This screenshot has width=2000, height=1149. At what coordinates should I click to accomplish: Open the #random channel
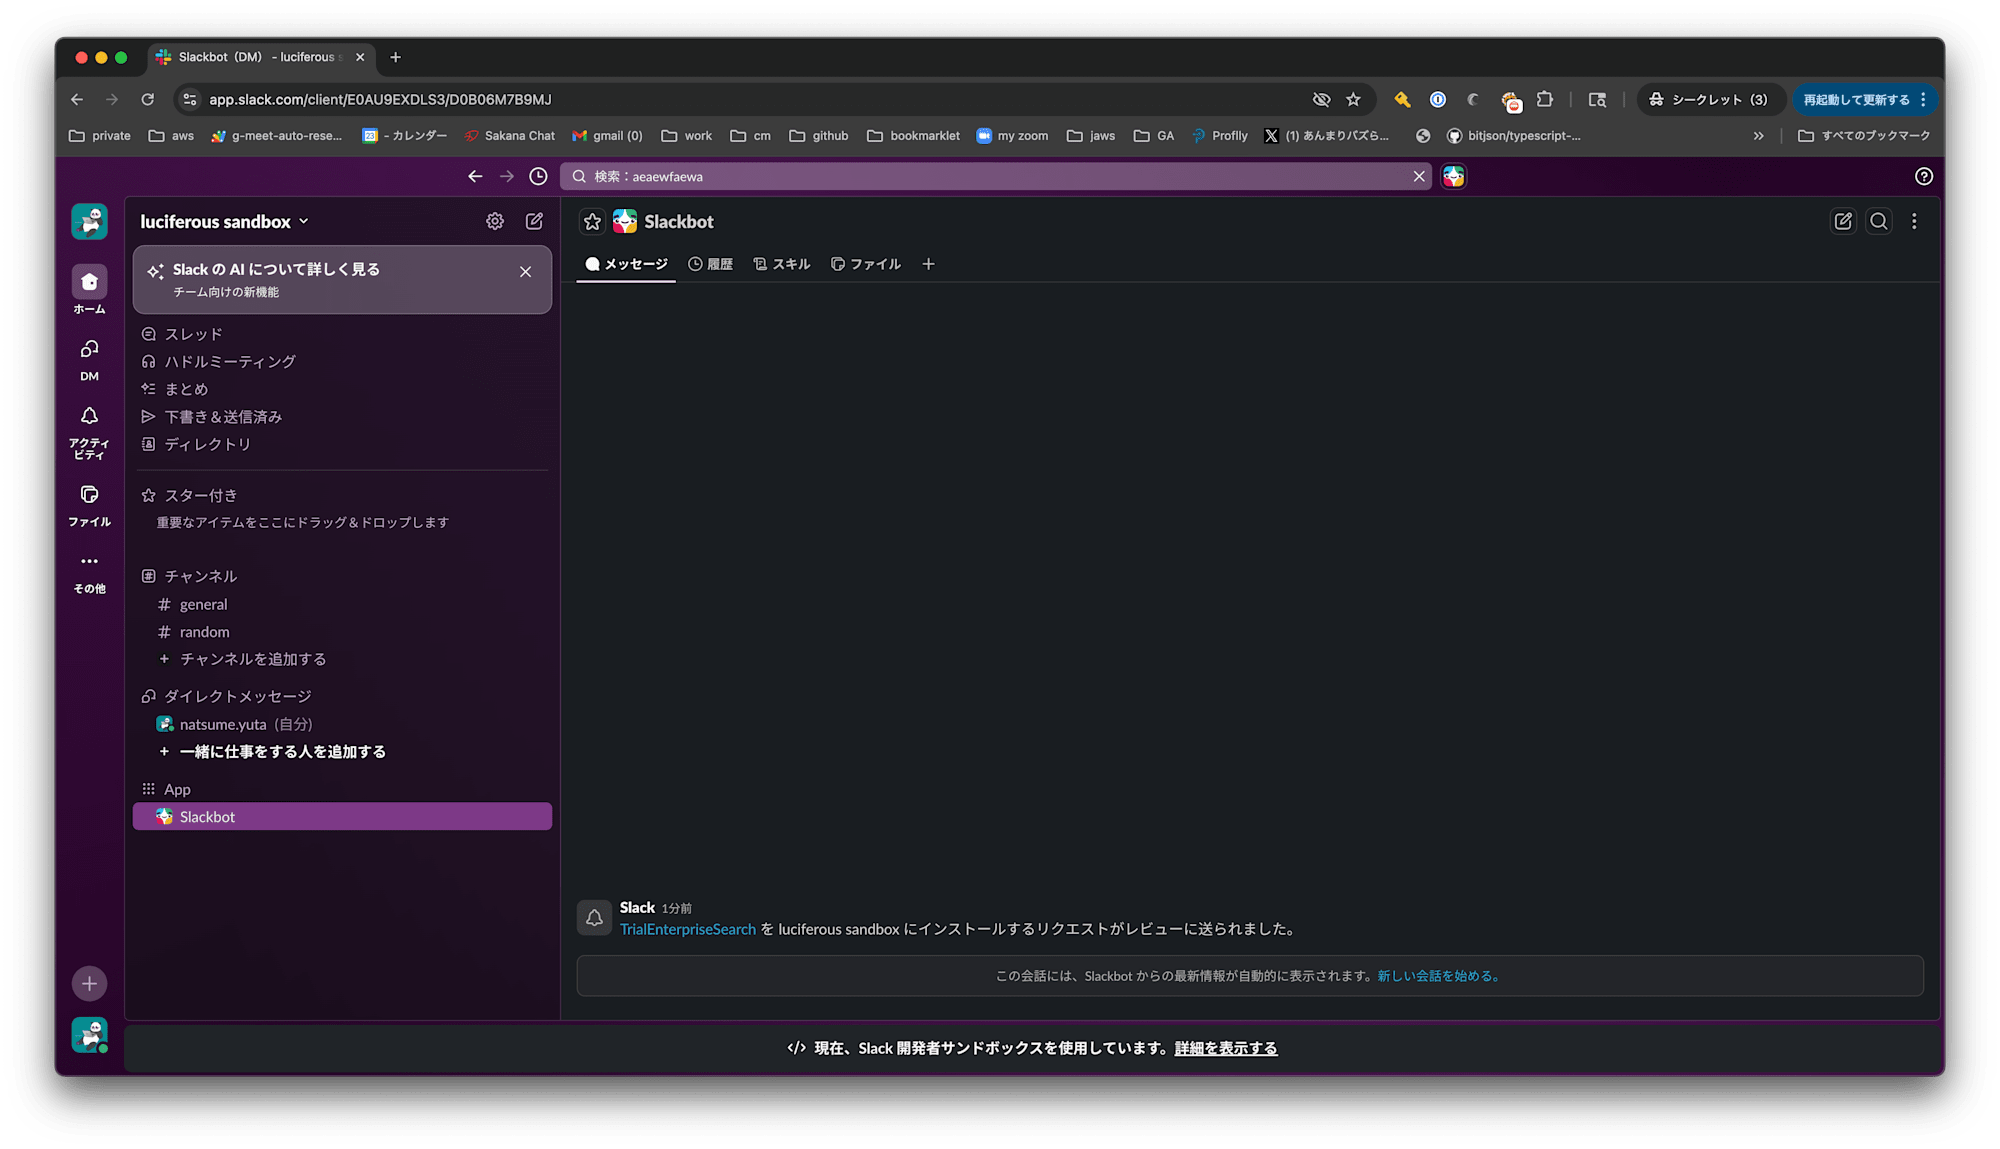[342, 632]
